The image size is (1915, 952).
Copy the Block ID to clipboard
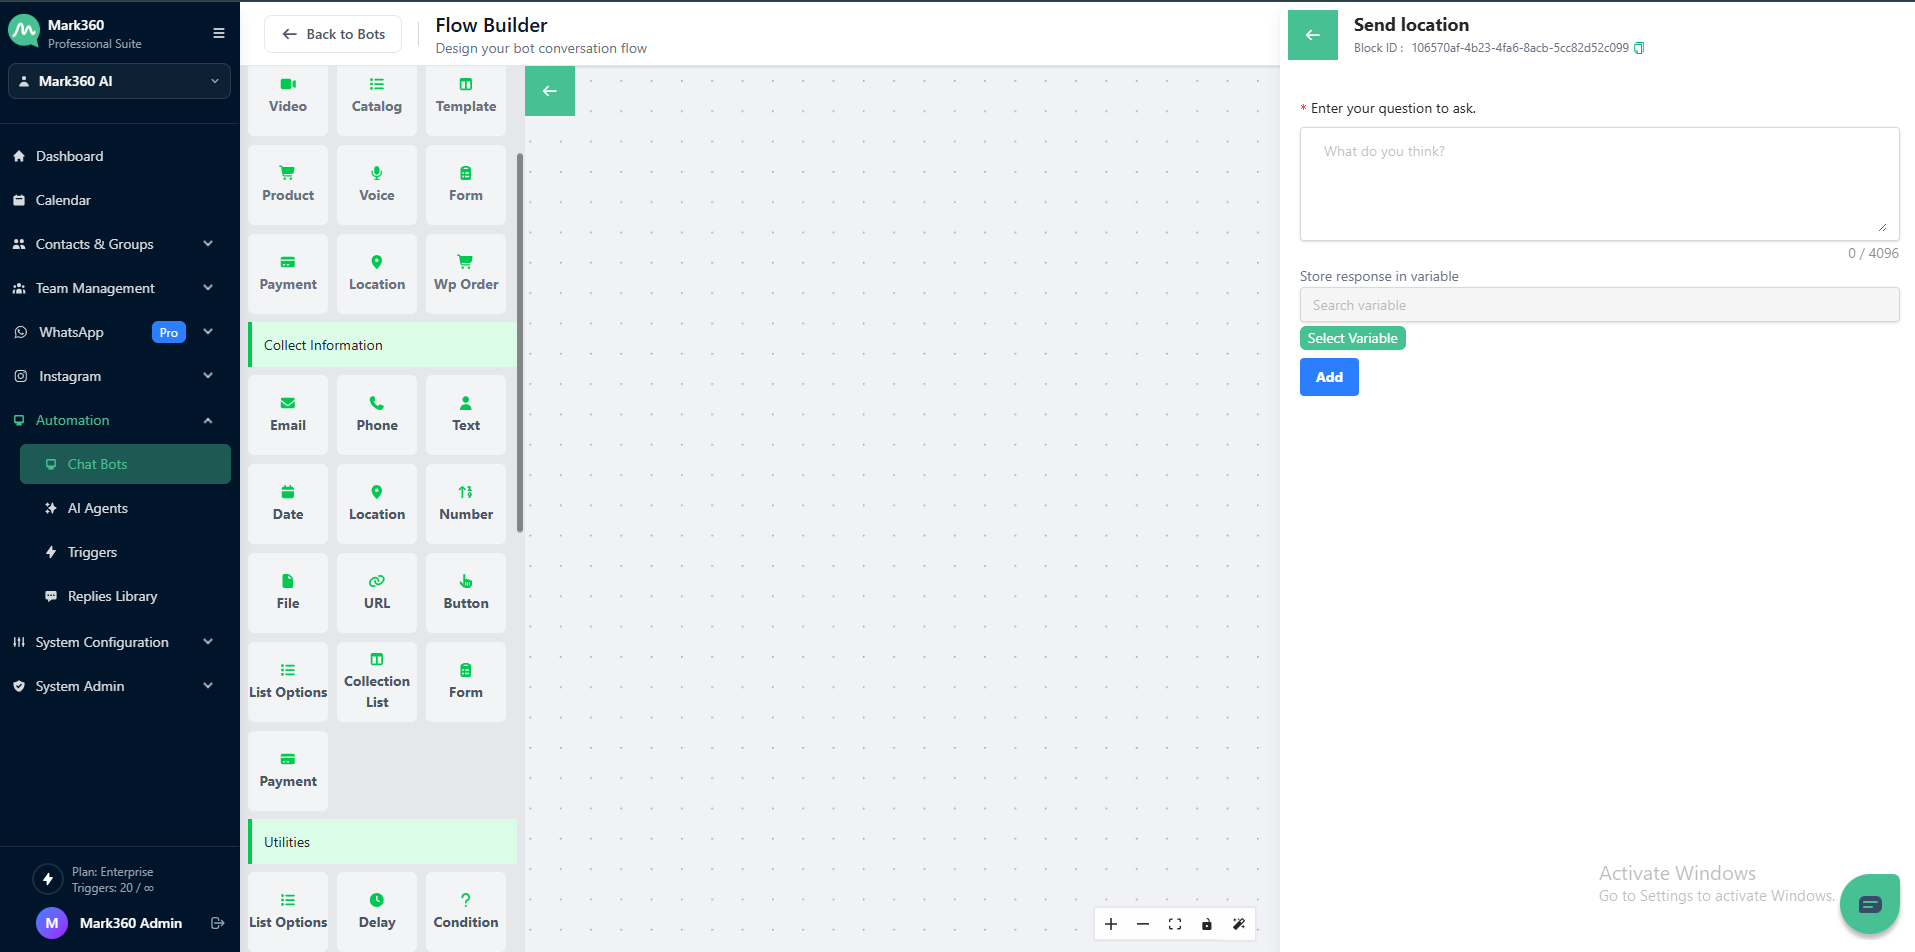(1639, 48)
